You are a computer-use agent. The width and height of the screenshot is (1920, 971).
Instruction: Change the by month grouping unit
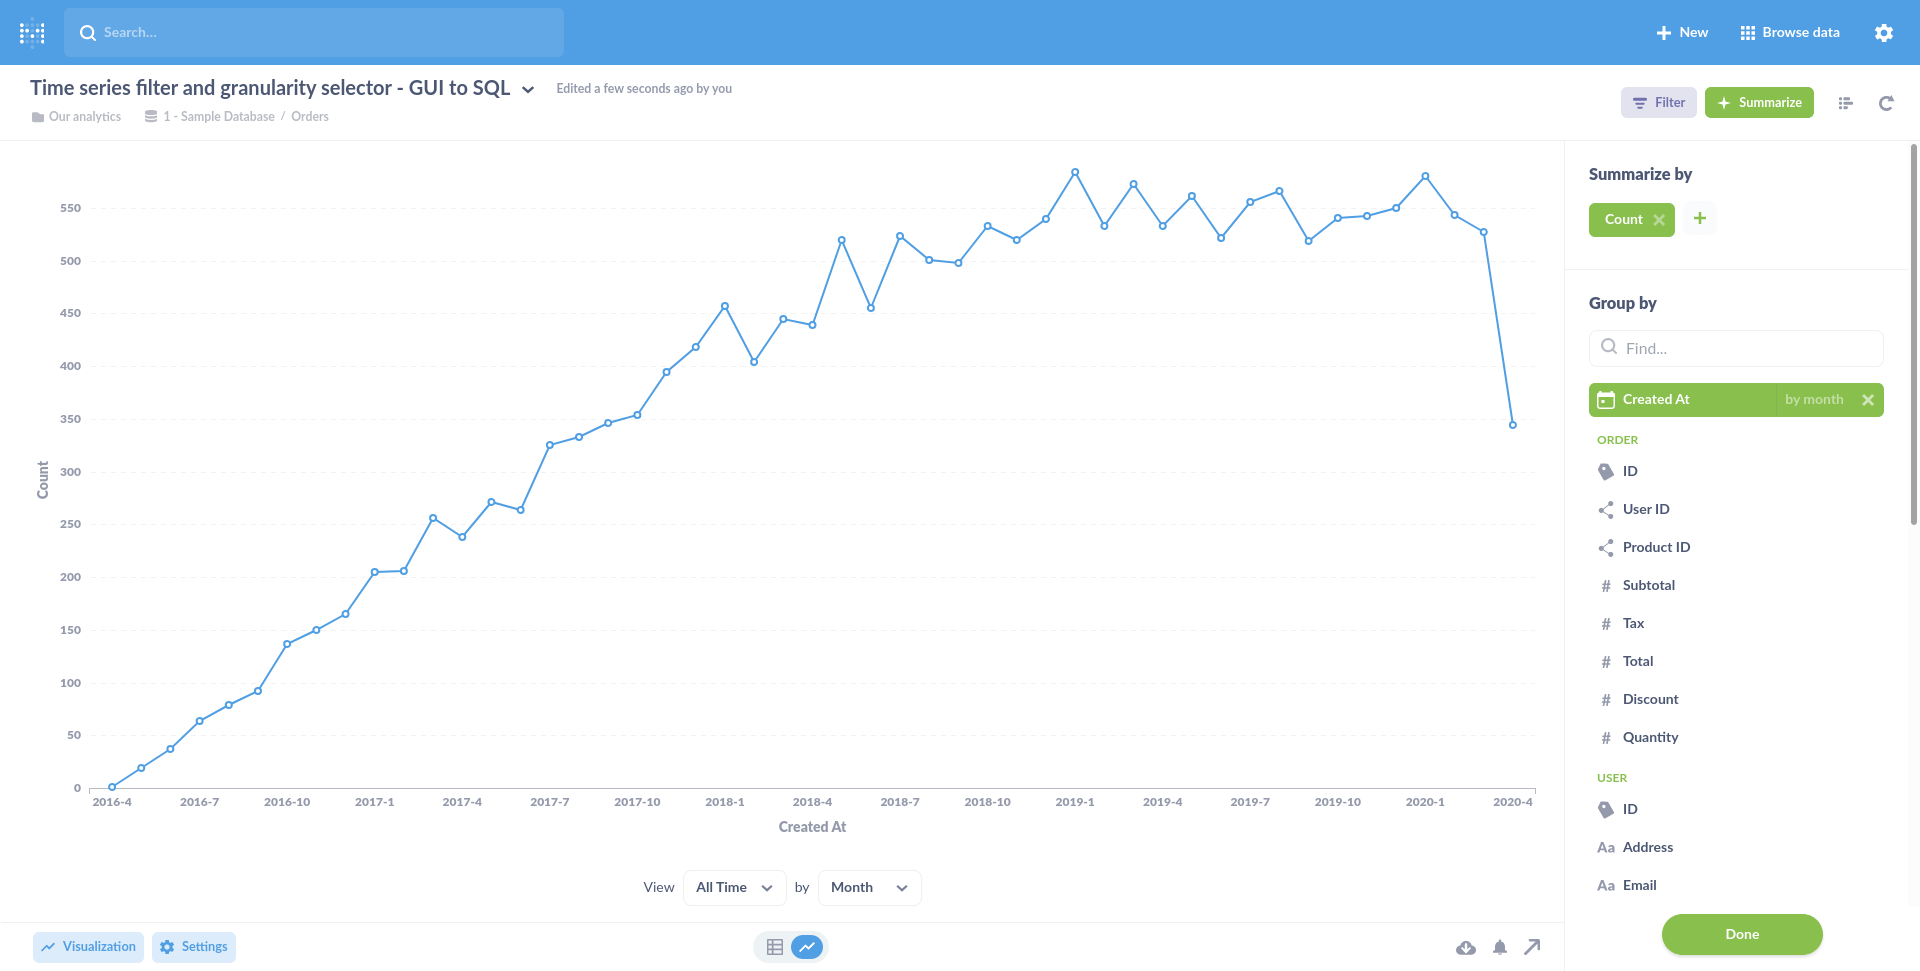tap(1814, 400)
